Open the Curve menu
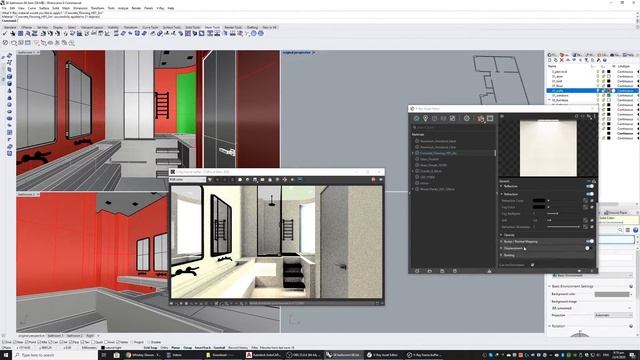This screenshot has width=640, height=360. [x=32, y=8]
